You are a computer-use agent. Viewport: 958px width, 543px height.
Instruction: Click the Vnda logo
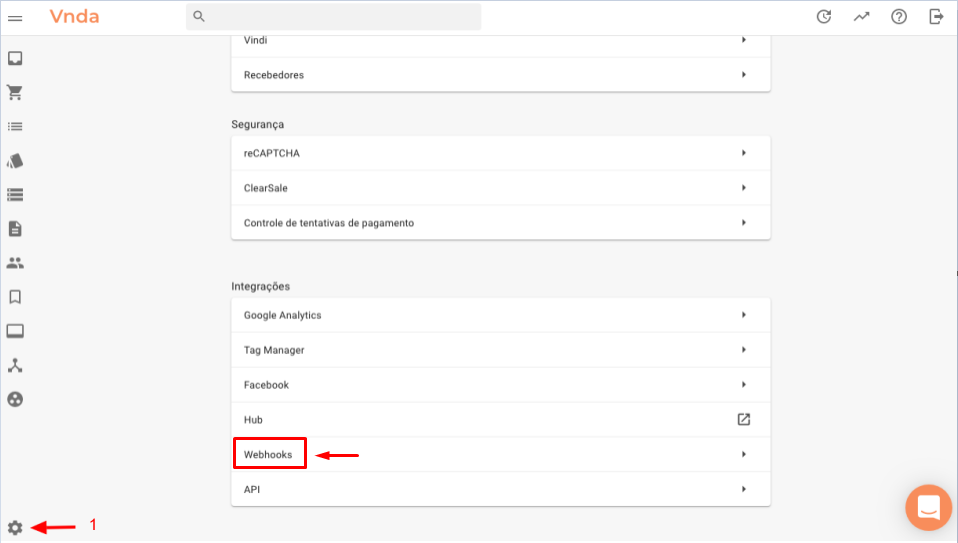[x=75, y=16]
